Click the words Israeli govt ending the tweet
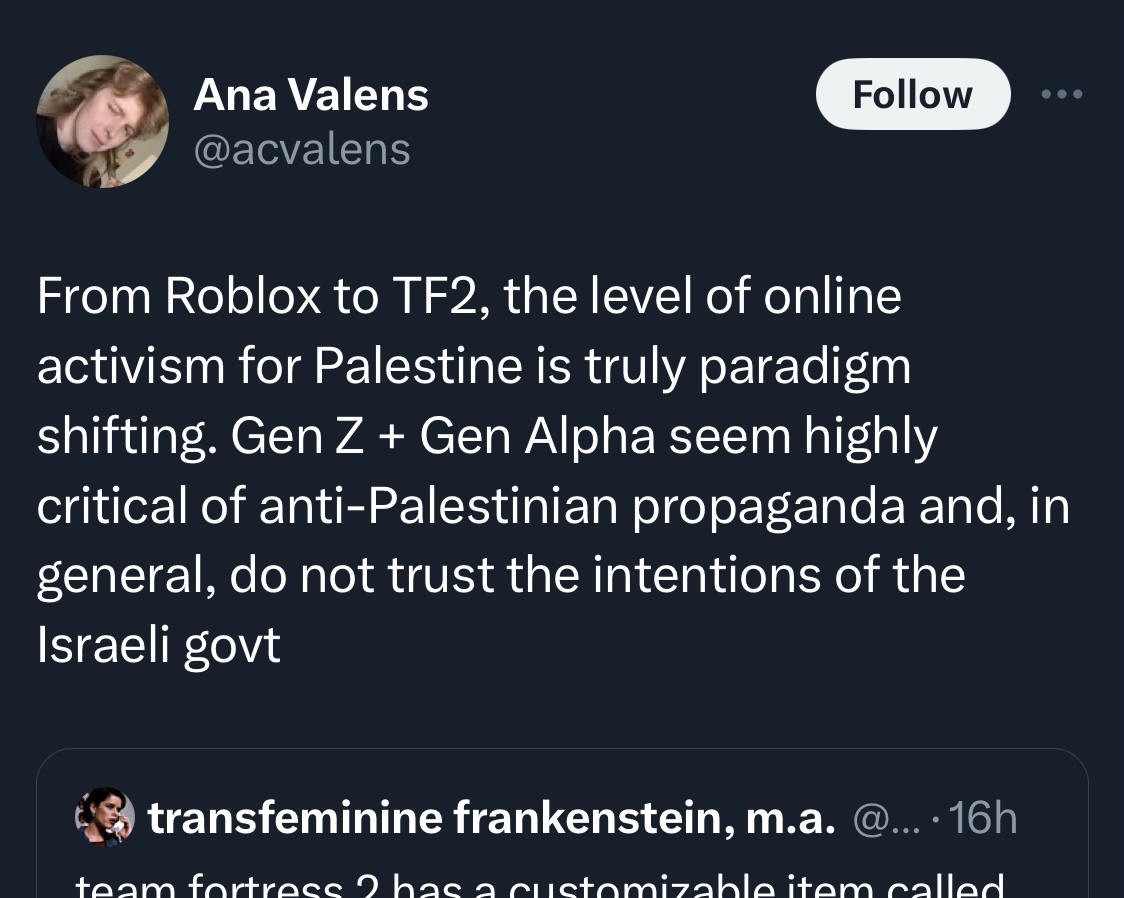1124x898 pixels. click(158, 646)
